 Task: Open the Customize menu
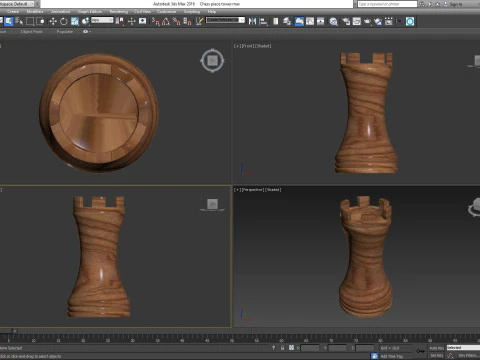pos(166,12)
